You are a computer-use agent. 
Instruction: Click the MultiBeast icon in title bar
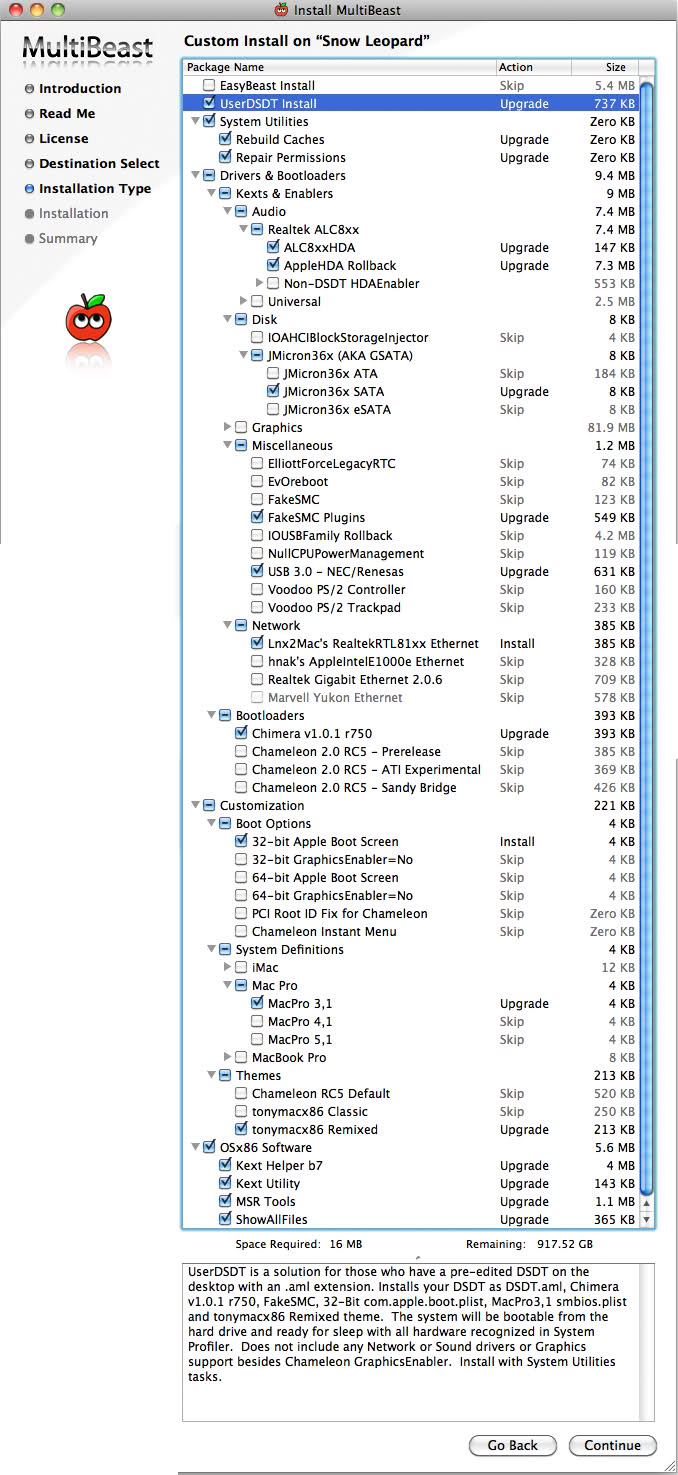281,10
